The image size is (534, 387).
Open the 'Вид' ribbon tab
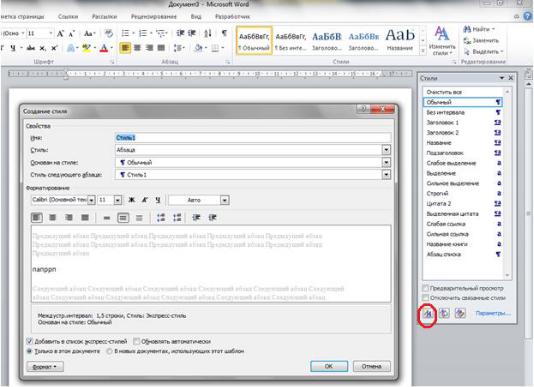point(196,16)
